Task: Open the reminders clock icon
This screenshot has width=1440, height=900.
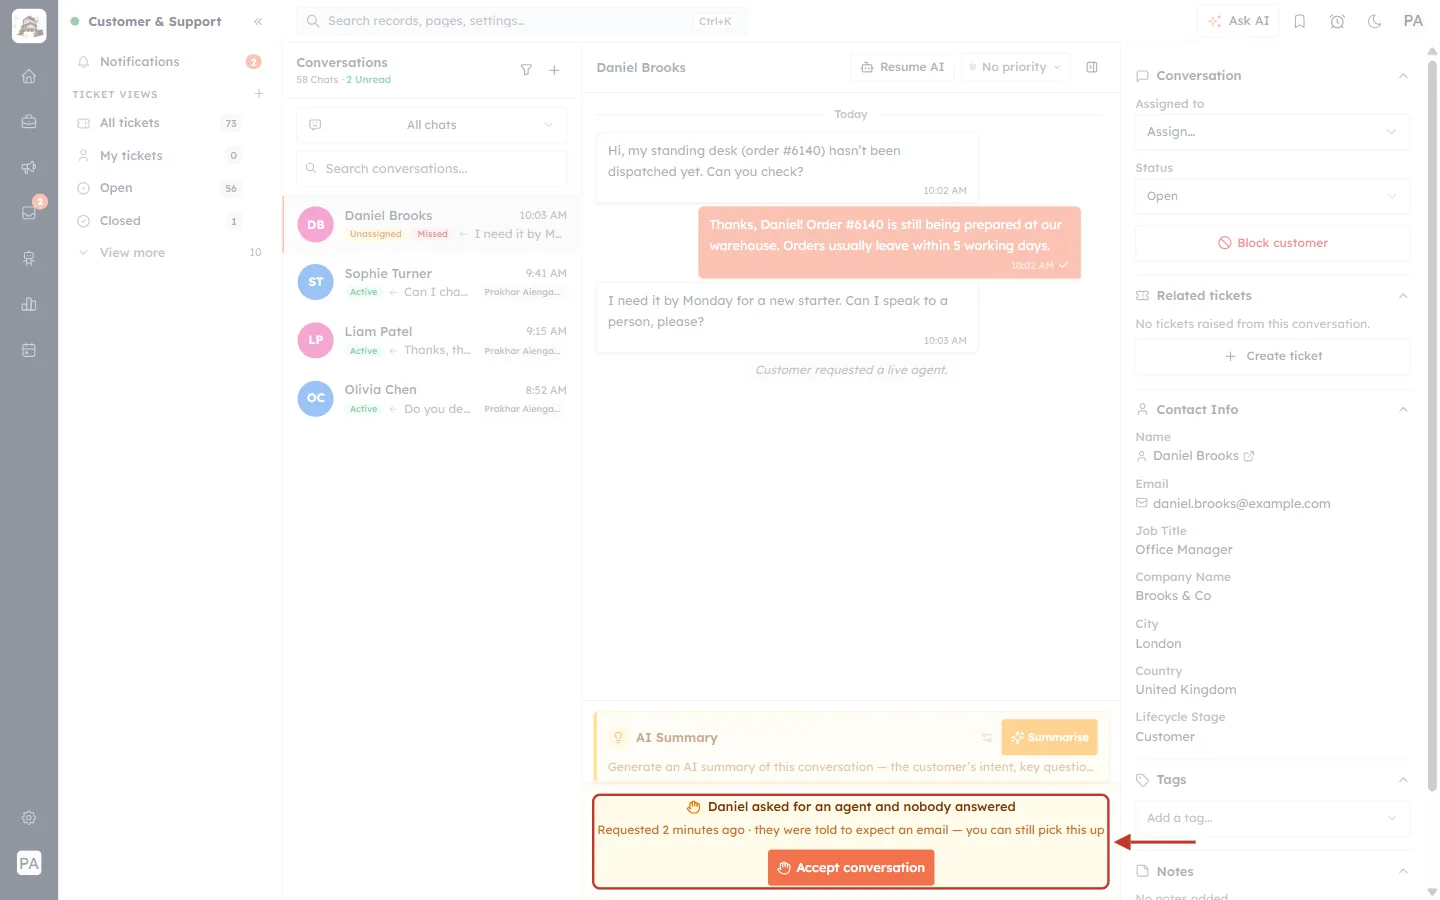Action: [1337, 21]
